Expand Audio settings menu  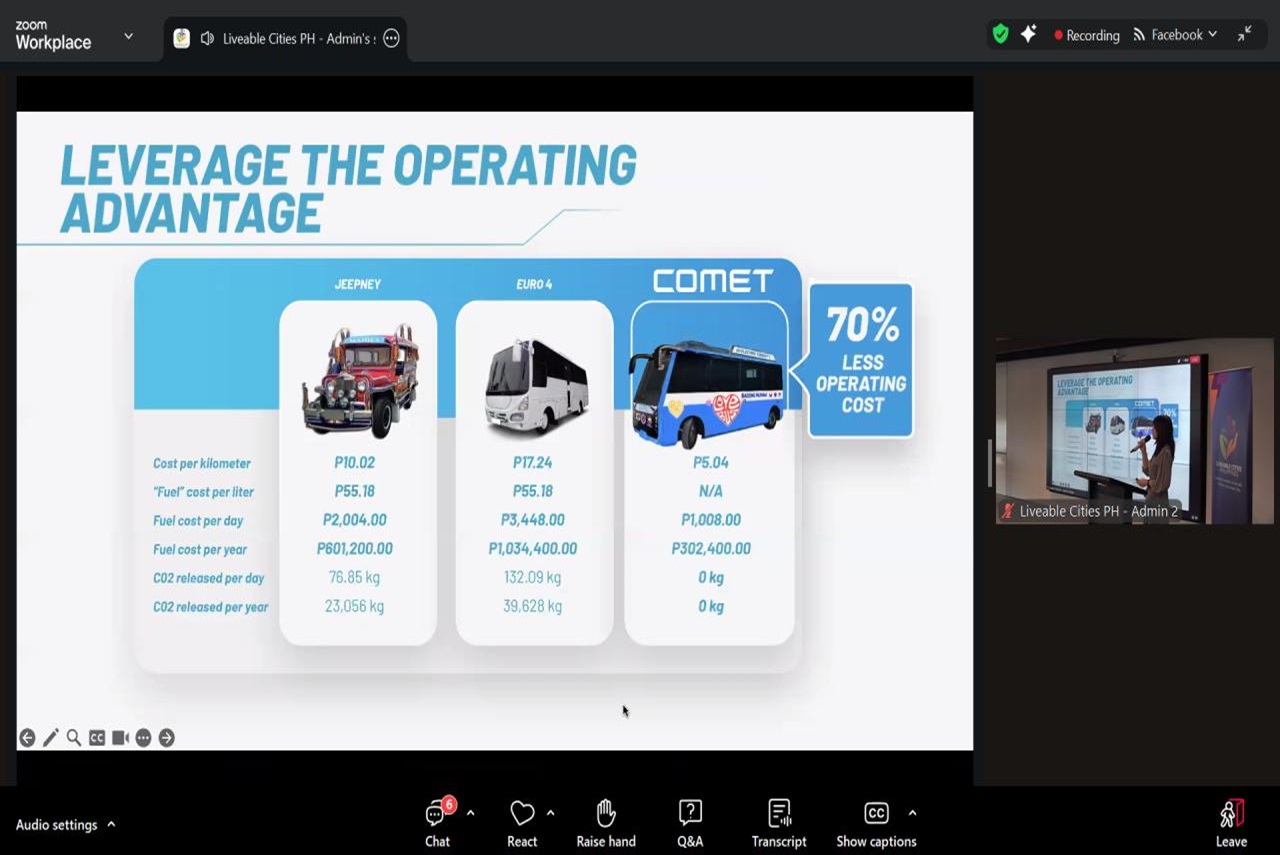(x=66, y=825)
